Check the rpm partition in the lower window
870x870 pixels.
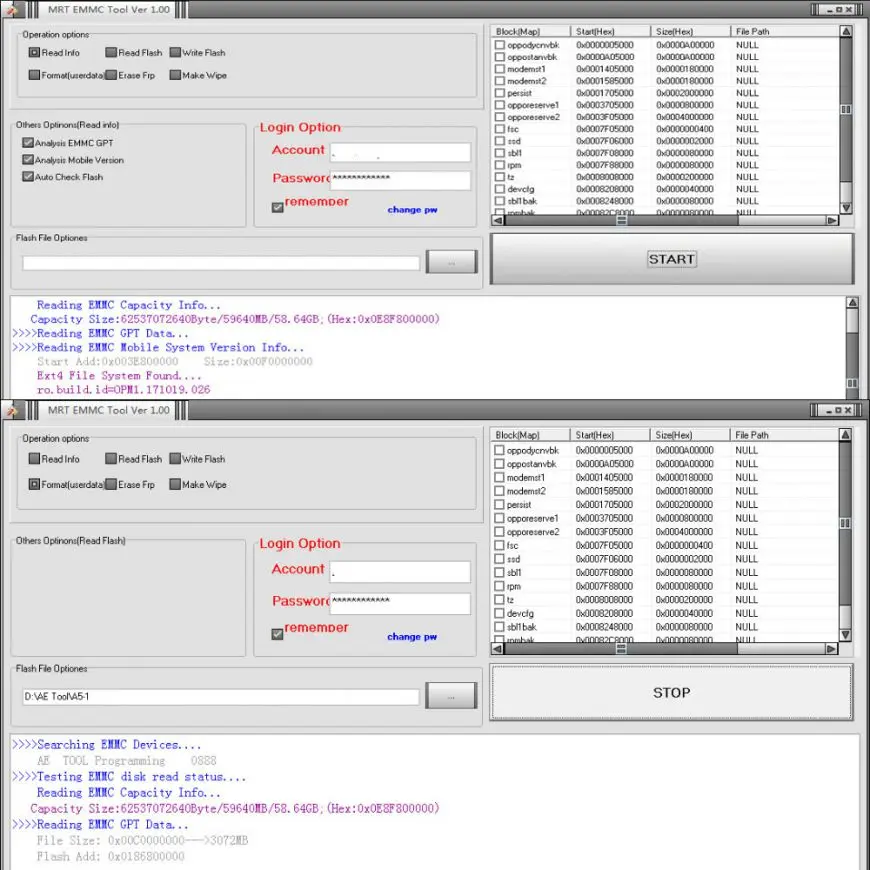[x=499, y=586]
